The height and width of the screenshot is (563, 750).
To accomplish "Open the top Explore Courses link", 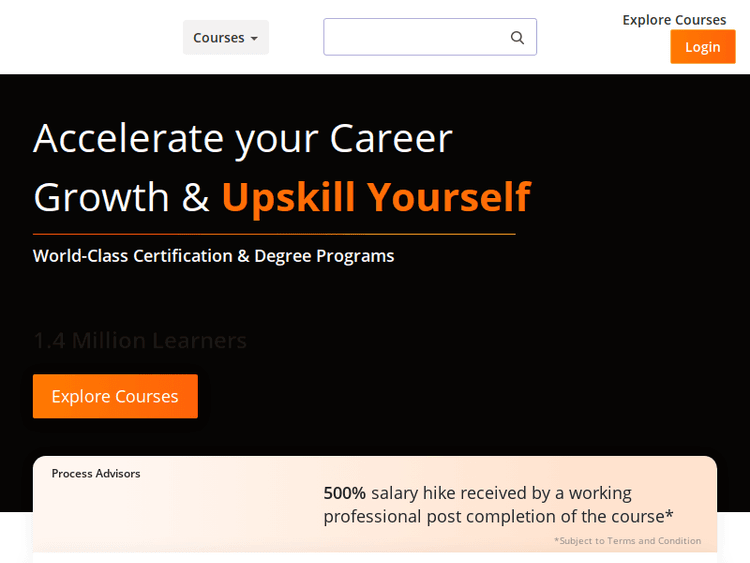I will 674,20.
